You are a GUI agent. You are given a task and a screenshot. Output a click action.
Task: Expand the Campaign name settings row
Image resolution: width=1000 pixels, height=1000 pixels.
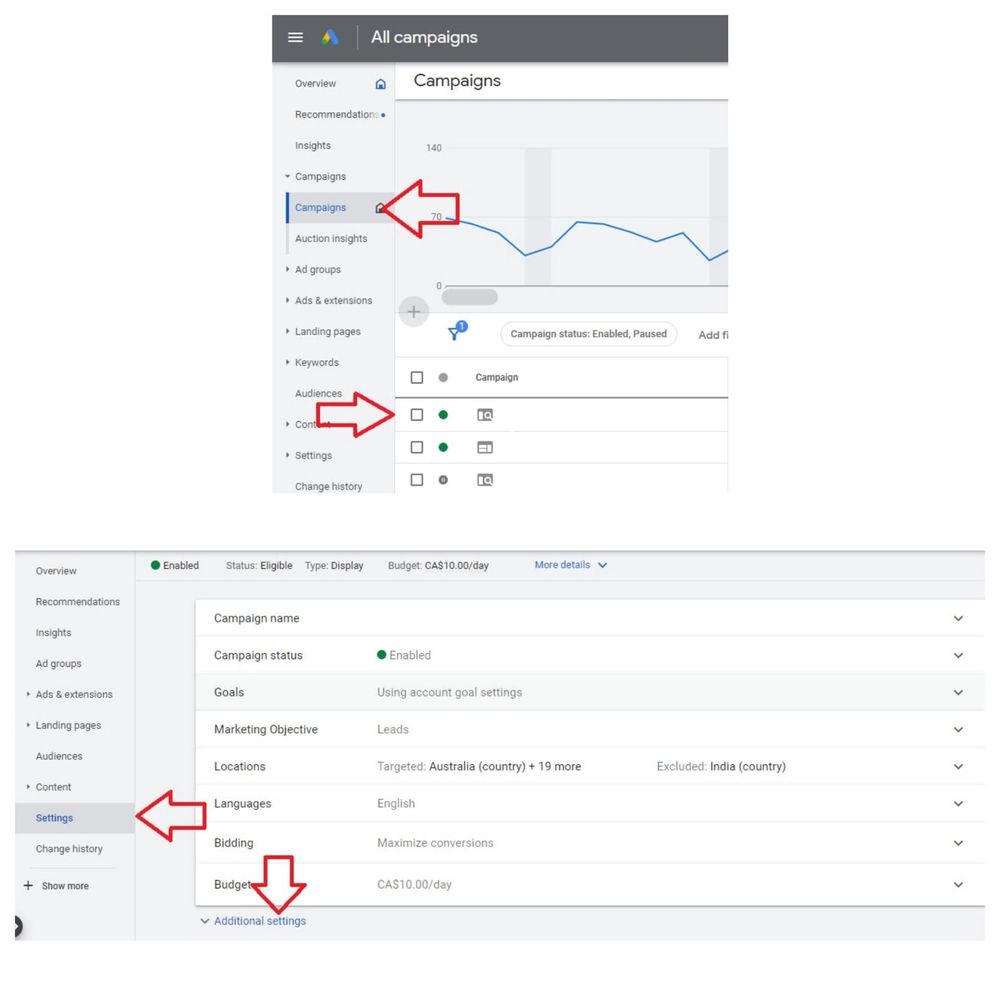coord(958,618)
